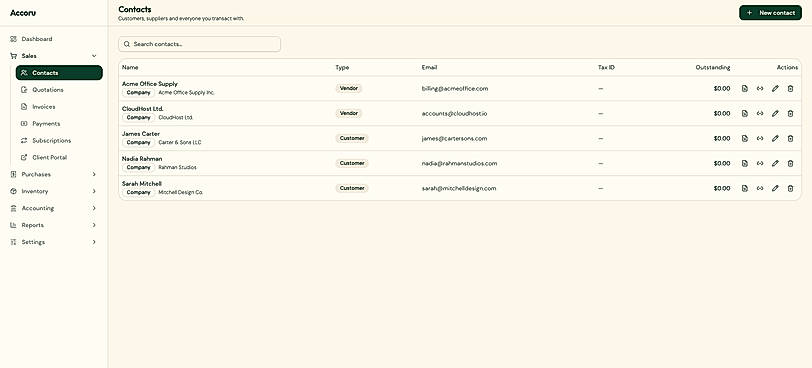This screenshot has width=812, height=368.
Task: Navigate to Payments
Action: tap(59, 124)
